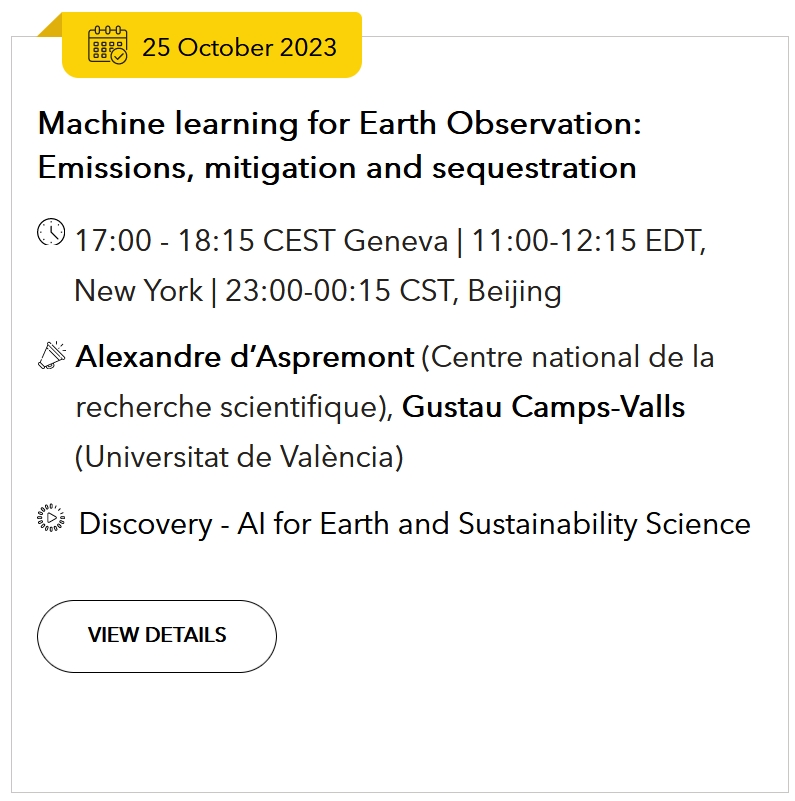795x801 pixels.
Task: Click the folded corner of the yellow badge
Action: click(x=52, y=26)
